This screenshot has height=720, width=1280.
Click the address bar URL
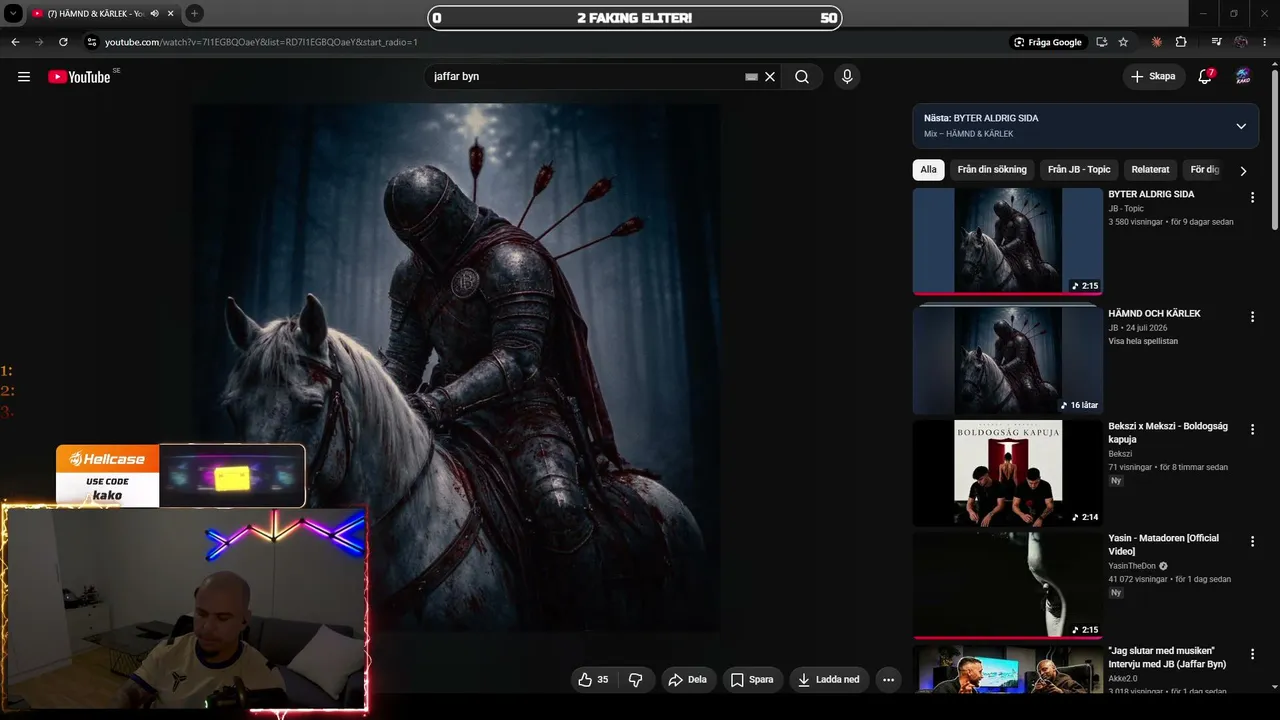point(261,42)
